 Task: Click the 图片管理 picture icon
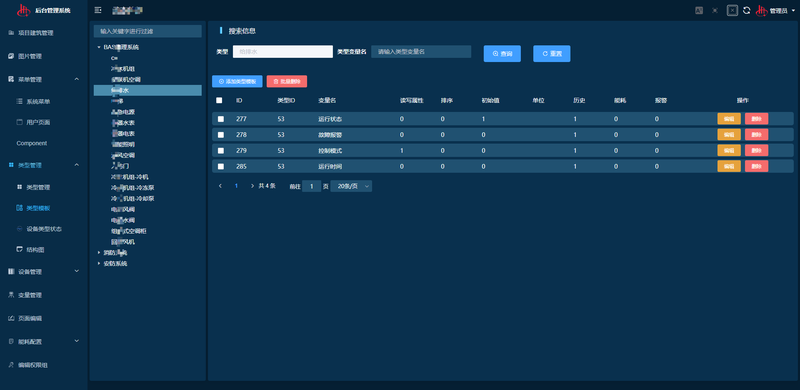click(11, 56)
